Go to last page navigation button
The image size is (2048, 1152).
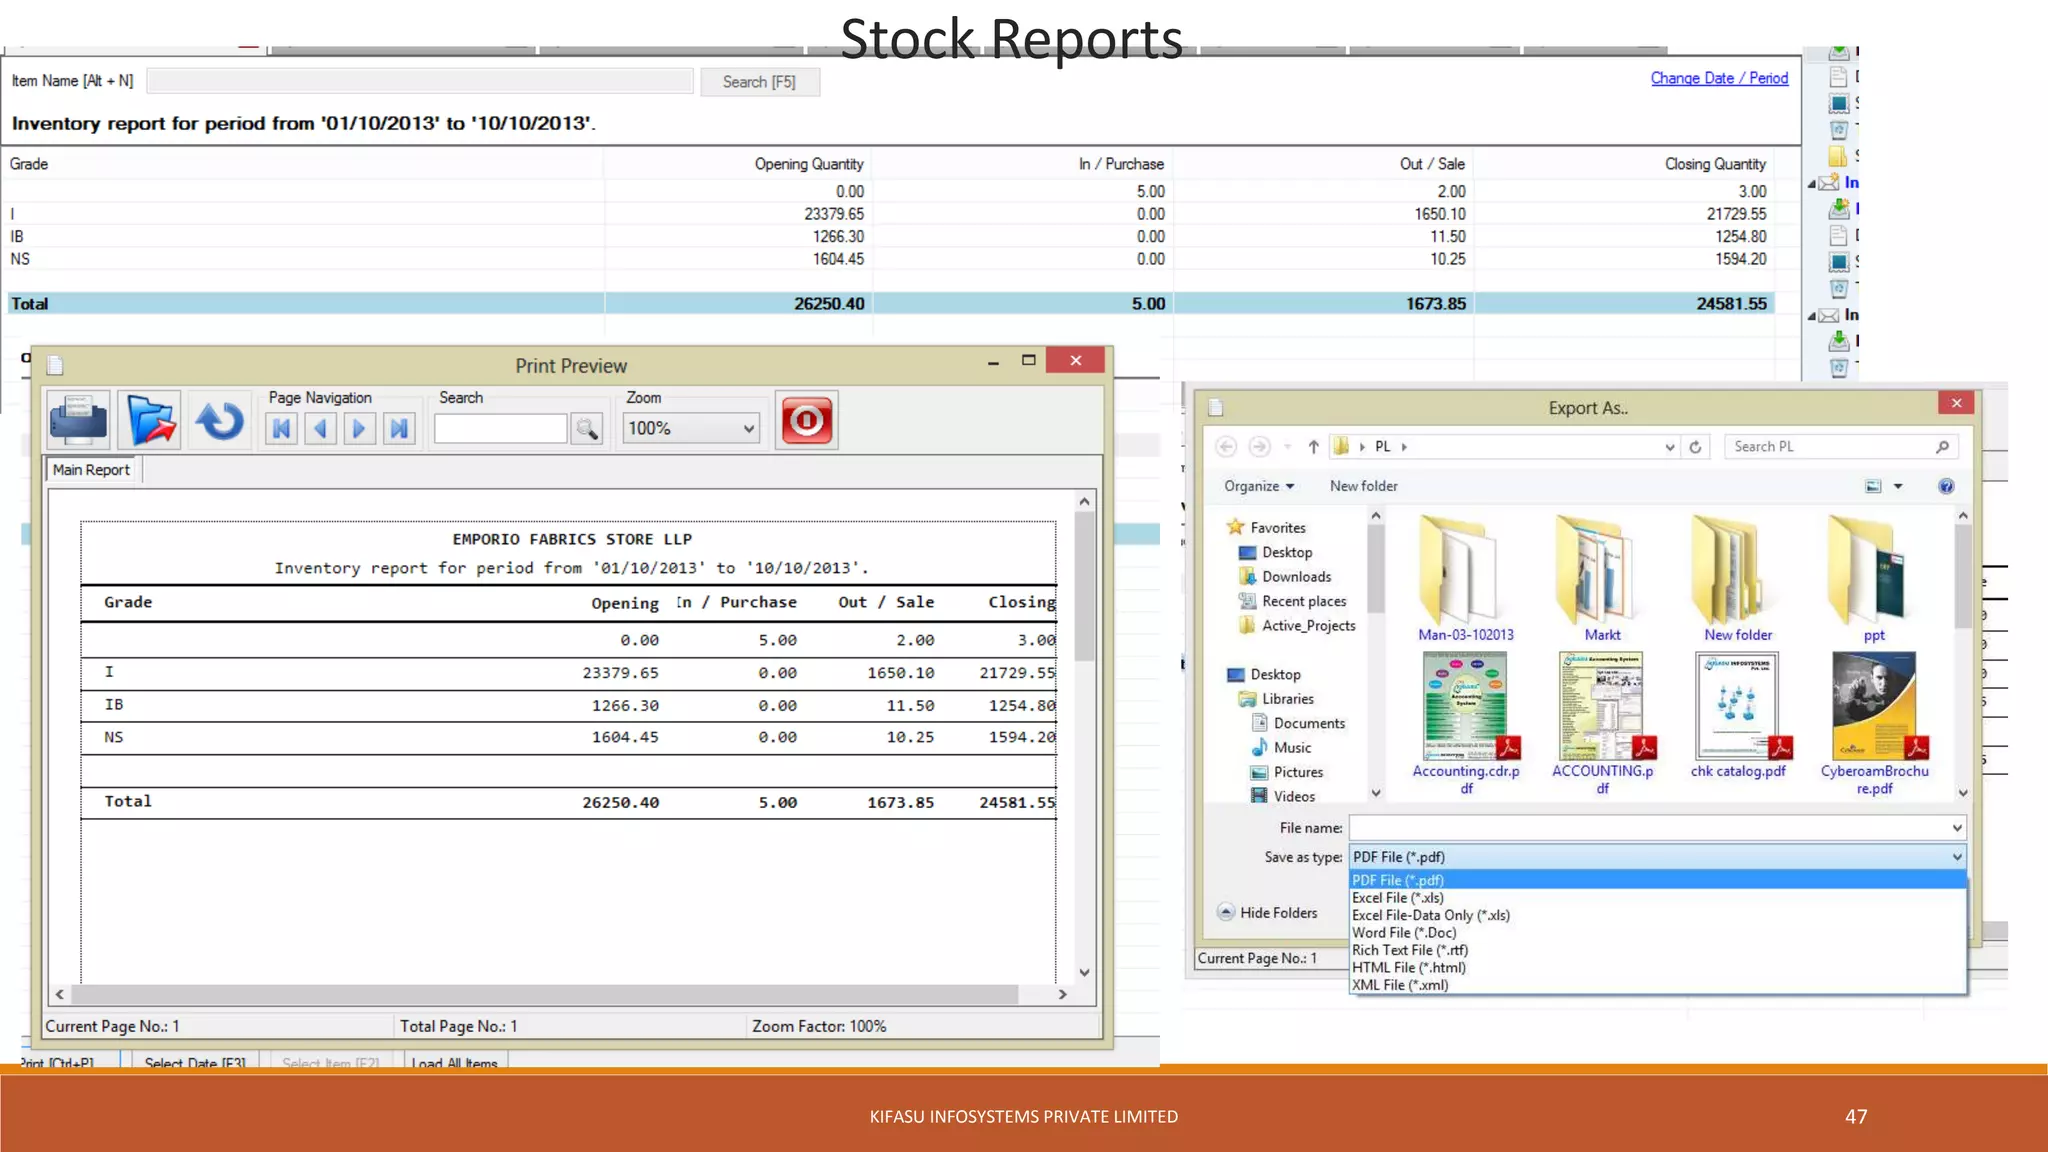click(398, 429)
